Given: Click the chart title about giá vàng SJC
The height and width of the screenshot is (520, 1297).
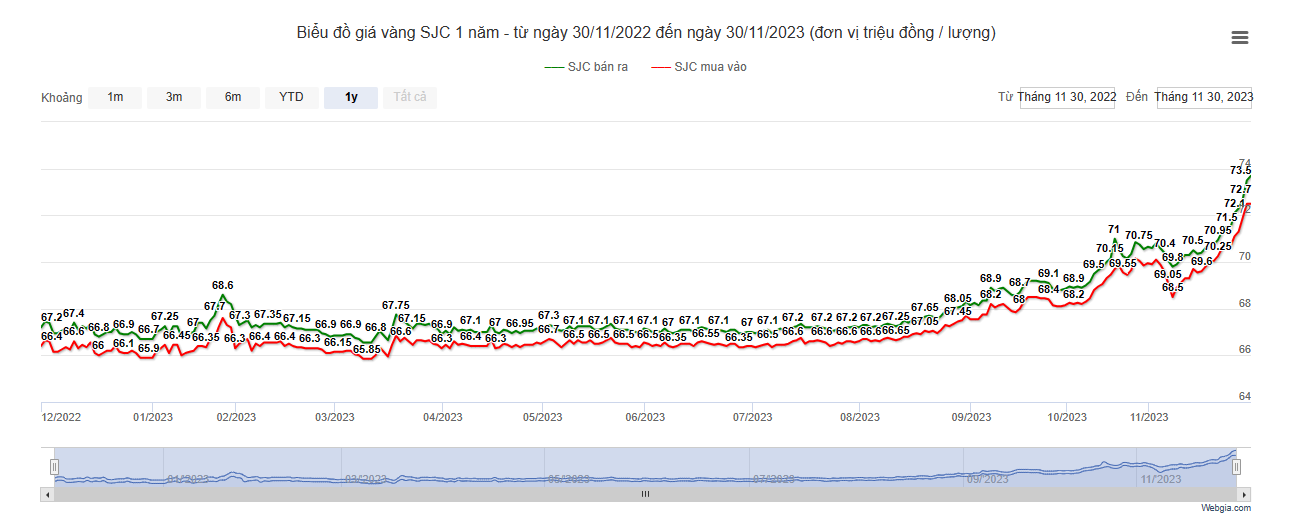Looking at the screenshot, I should click(646, 33).
